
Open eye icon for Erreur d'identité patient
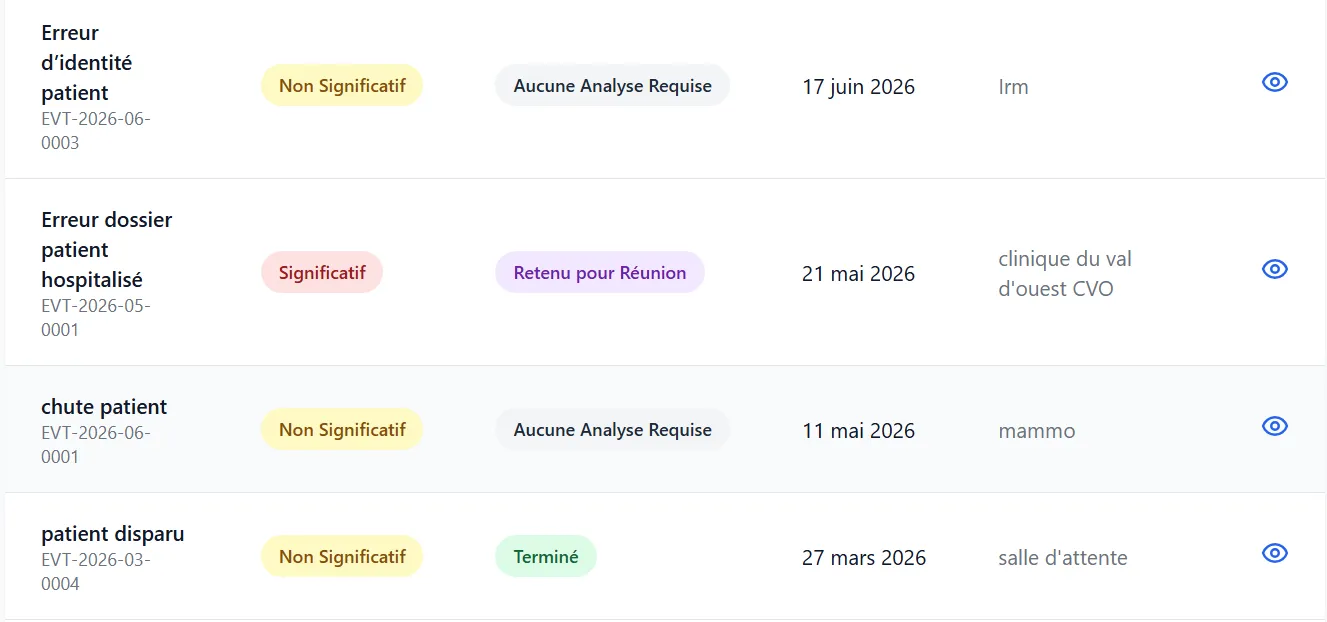pyautogui.click(x=1274, y=83)
